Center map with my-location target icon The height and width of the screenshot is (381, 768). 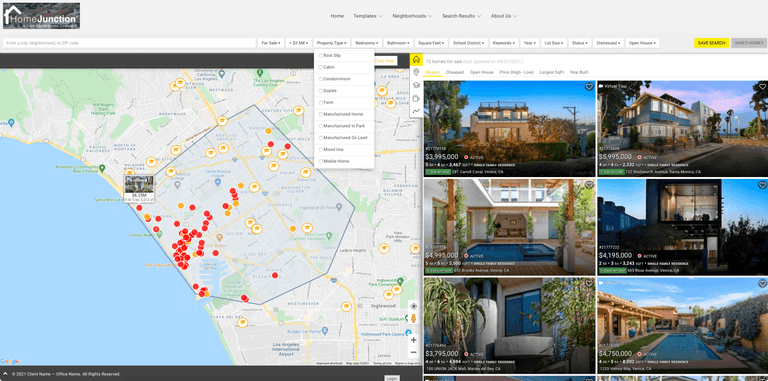pos(413,306)
